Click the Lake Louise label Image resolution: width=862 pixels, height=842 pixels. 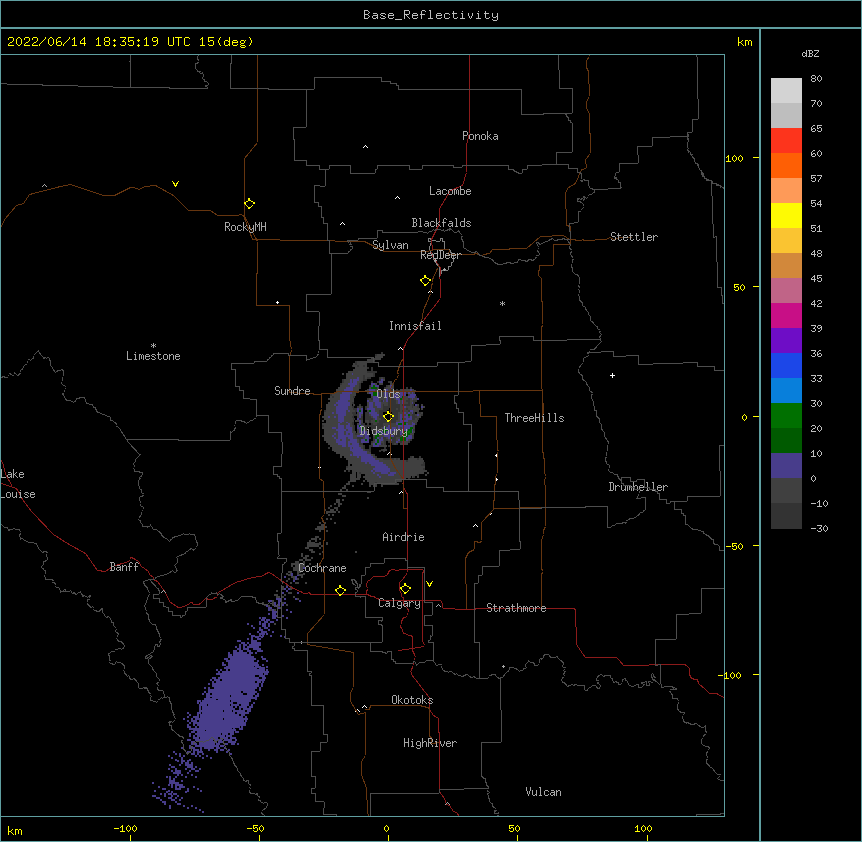click(17, 484)
